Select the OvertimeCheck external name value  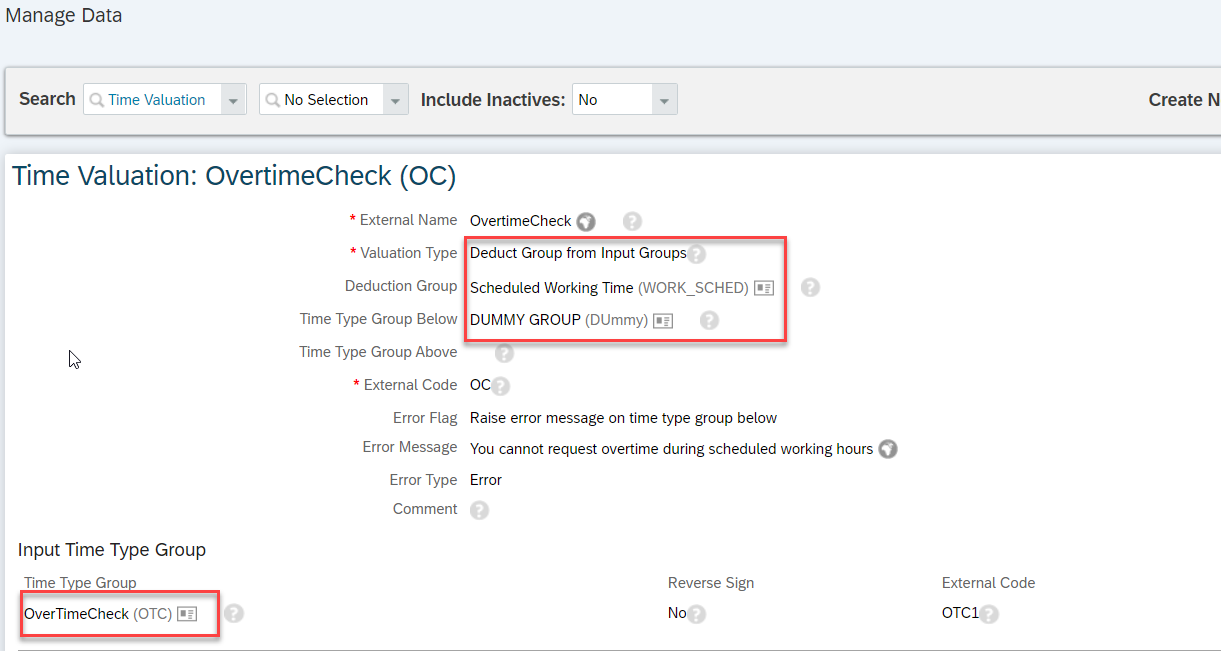[521, 221]
